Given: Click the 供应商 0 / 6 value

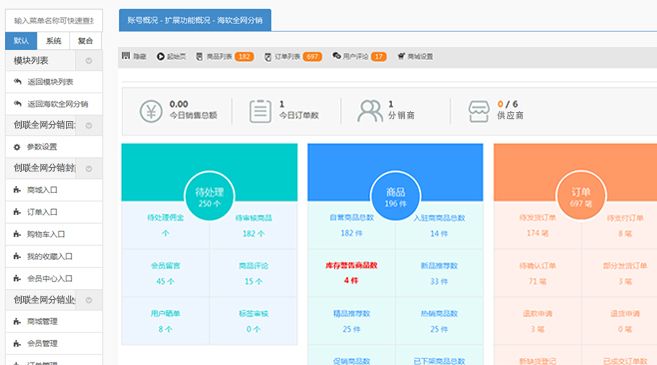Looking at the screenshot, I should [507, 104].
